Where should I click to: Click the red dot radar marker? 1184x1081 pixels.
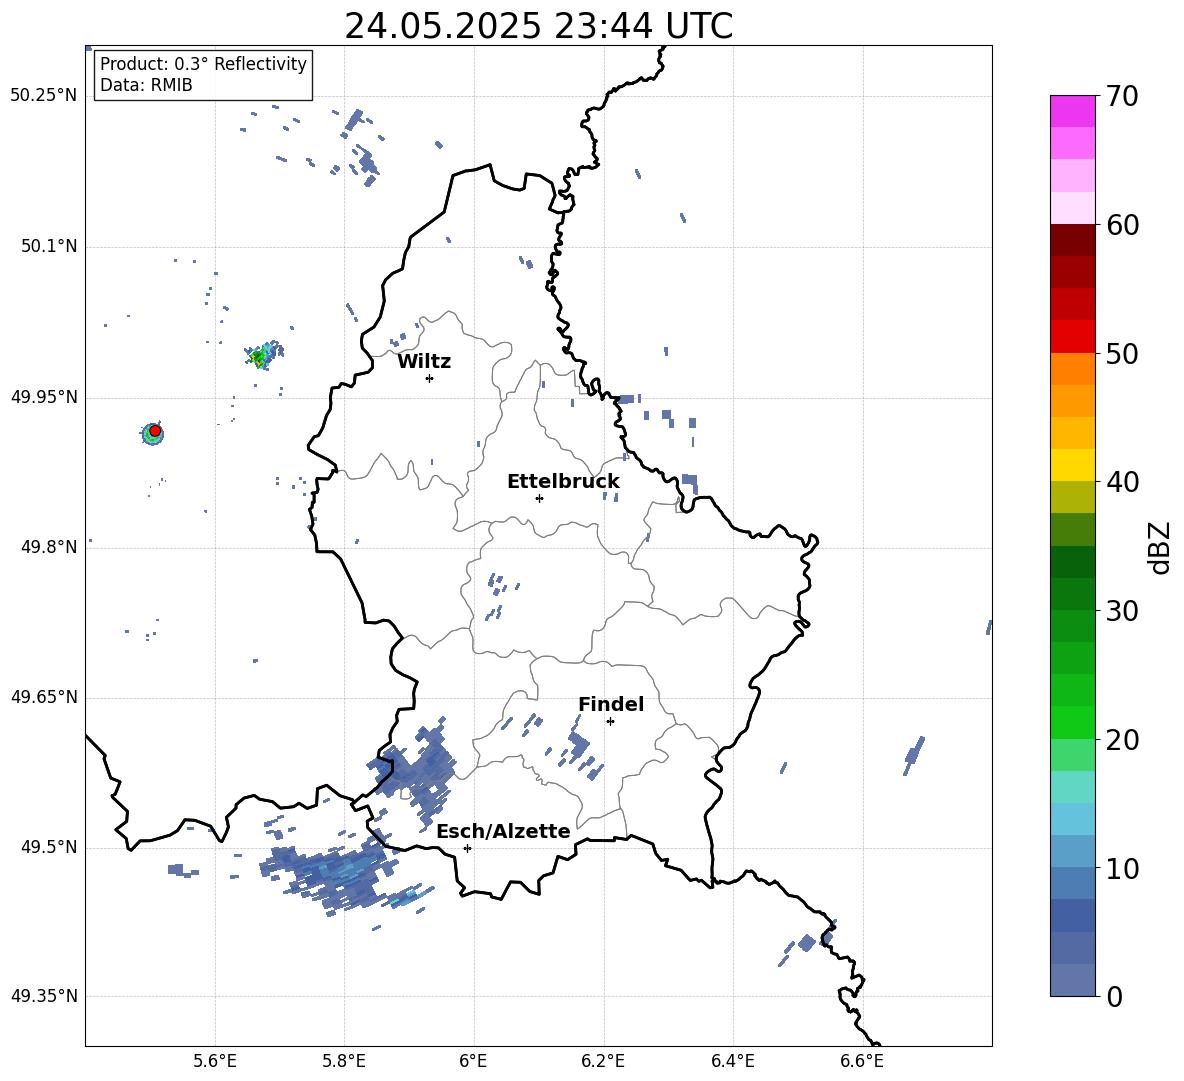point(155,430)
